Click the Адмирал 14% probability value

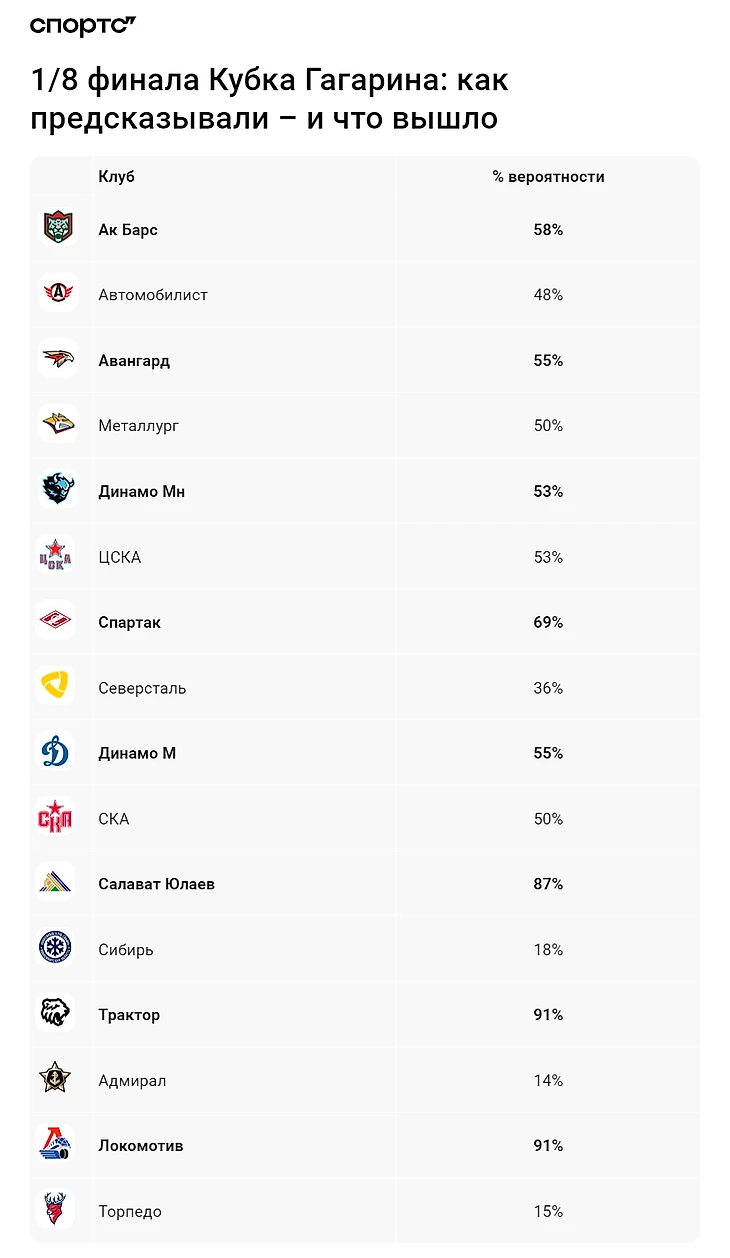[x=548, y=1081]
